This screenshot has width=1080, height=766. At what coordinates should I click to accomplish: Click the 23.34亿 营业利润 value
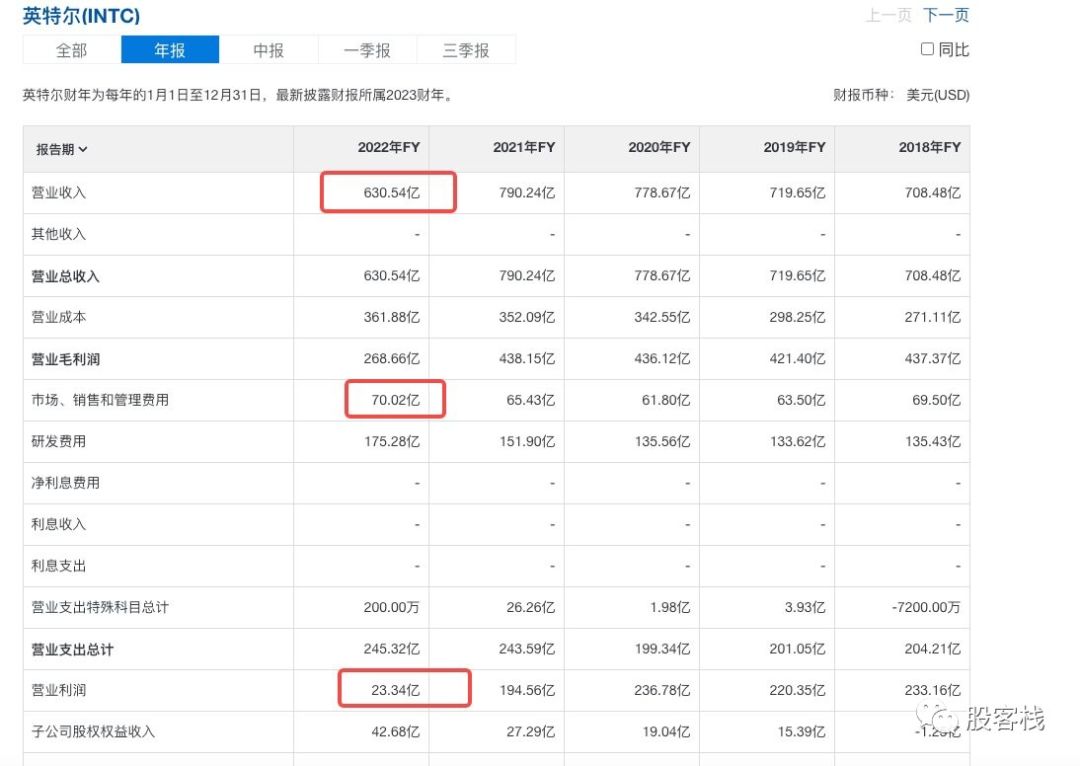tap(395, 690)
